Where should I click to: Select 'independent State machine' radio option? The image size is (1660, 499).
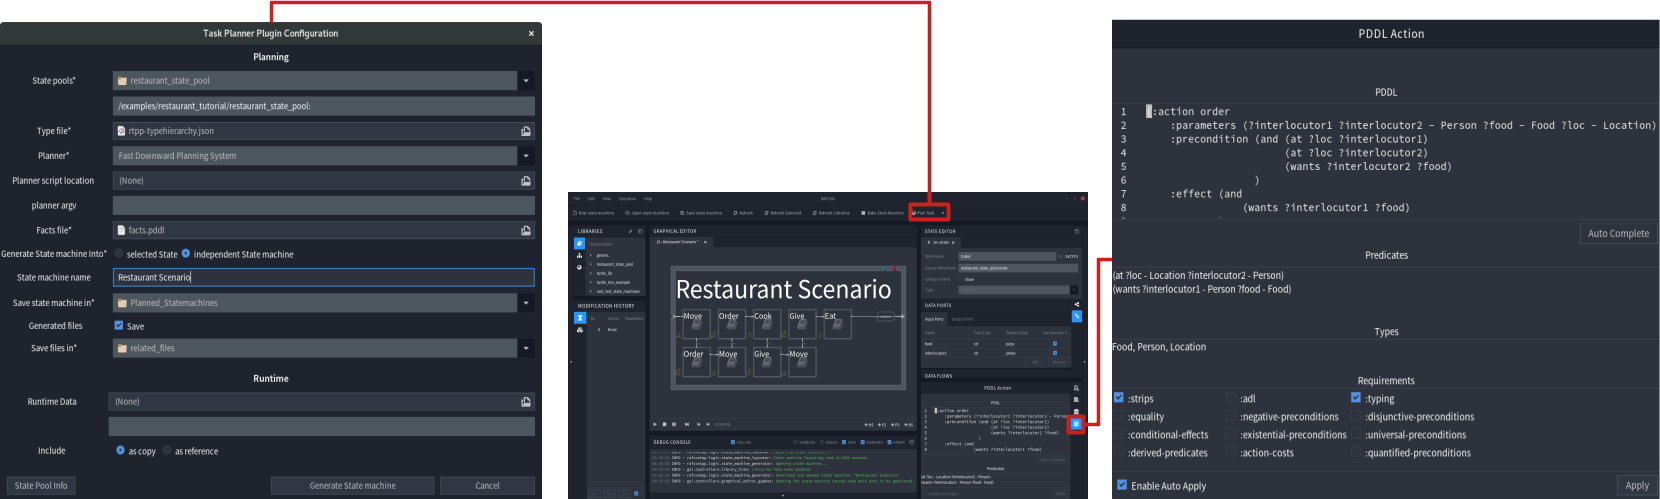click(x=186, y=254)
